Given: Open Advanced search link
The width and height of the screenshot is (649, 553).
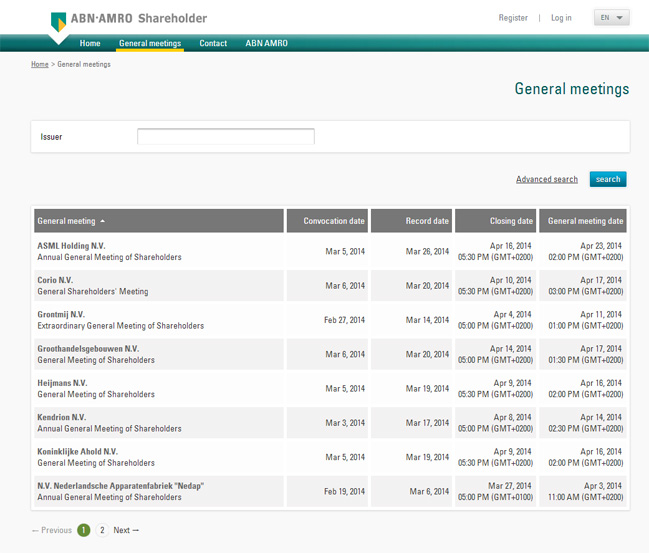Looking at the screenshot, I should (547, 179).
